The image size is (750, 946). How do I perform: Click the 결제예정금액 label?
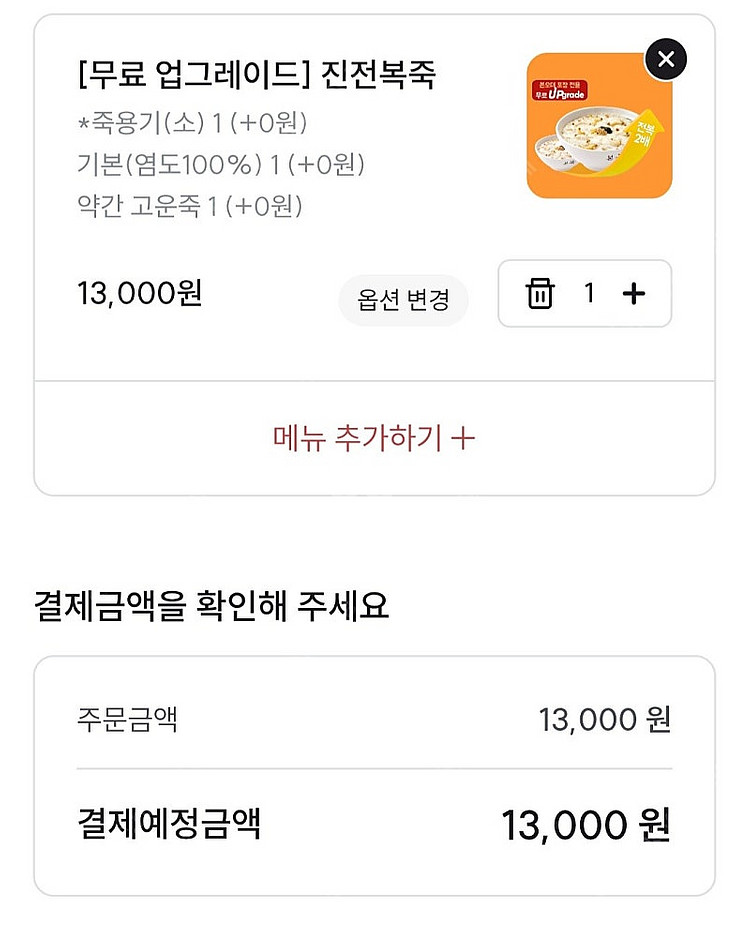point(169,824)
